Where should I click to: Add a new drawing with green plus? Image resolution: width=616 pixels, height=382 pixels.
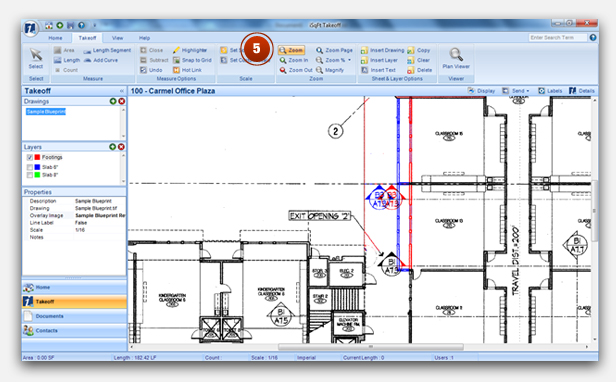point(113,101)
